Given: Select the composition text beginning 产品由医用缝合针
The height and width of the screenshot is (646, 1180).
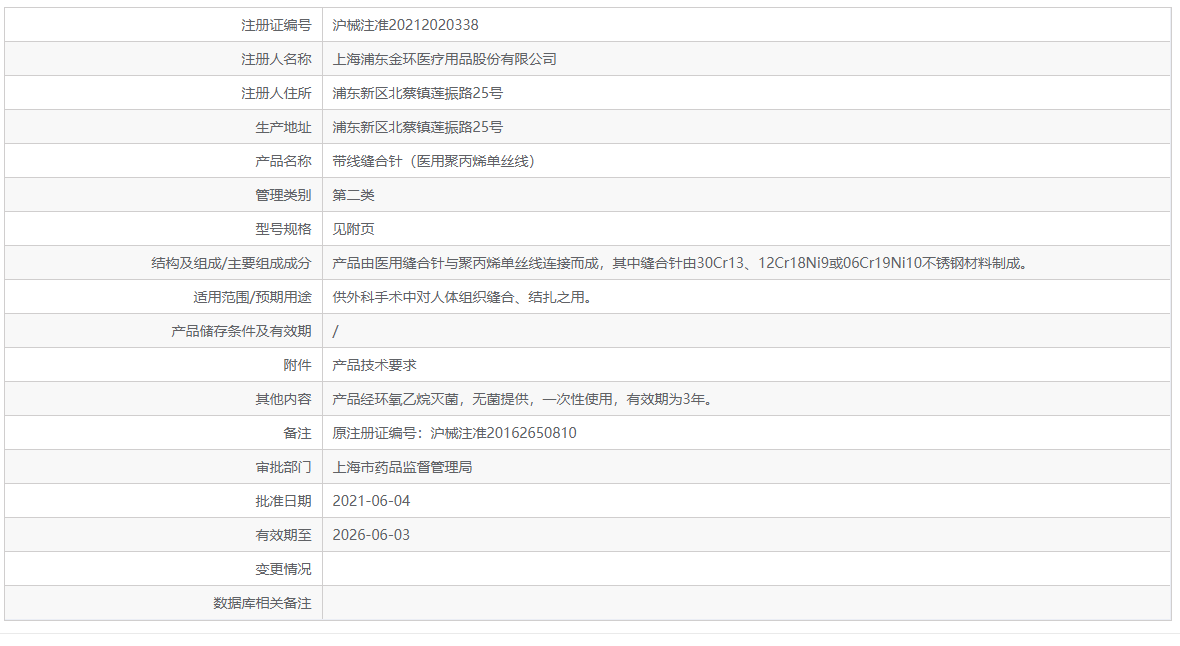Looking at the screenshot, I should [x=680, y=263].
